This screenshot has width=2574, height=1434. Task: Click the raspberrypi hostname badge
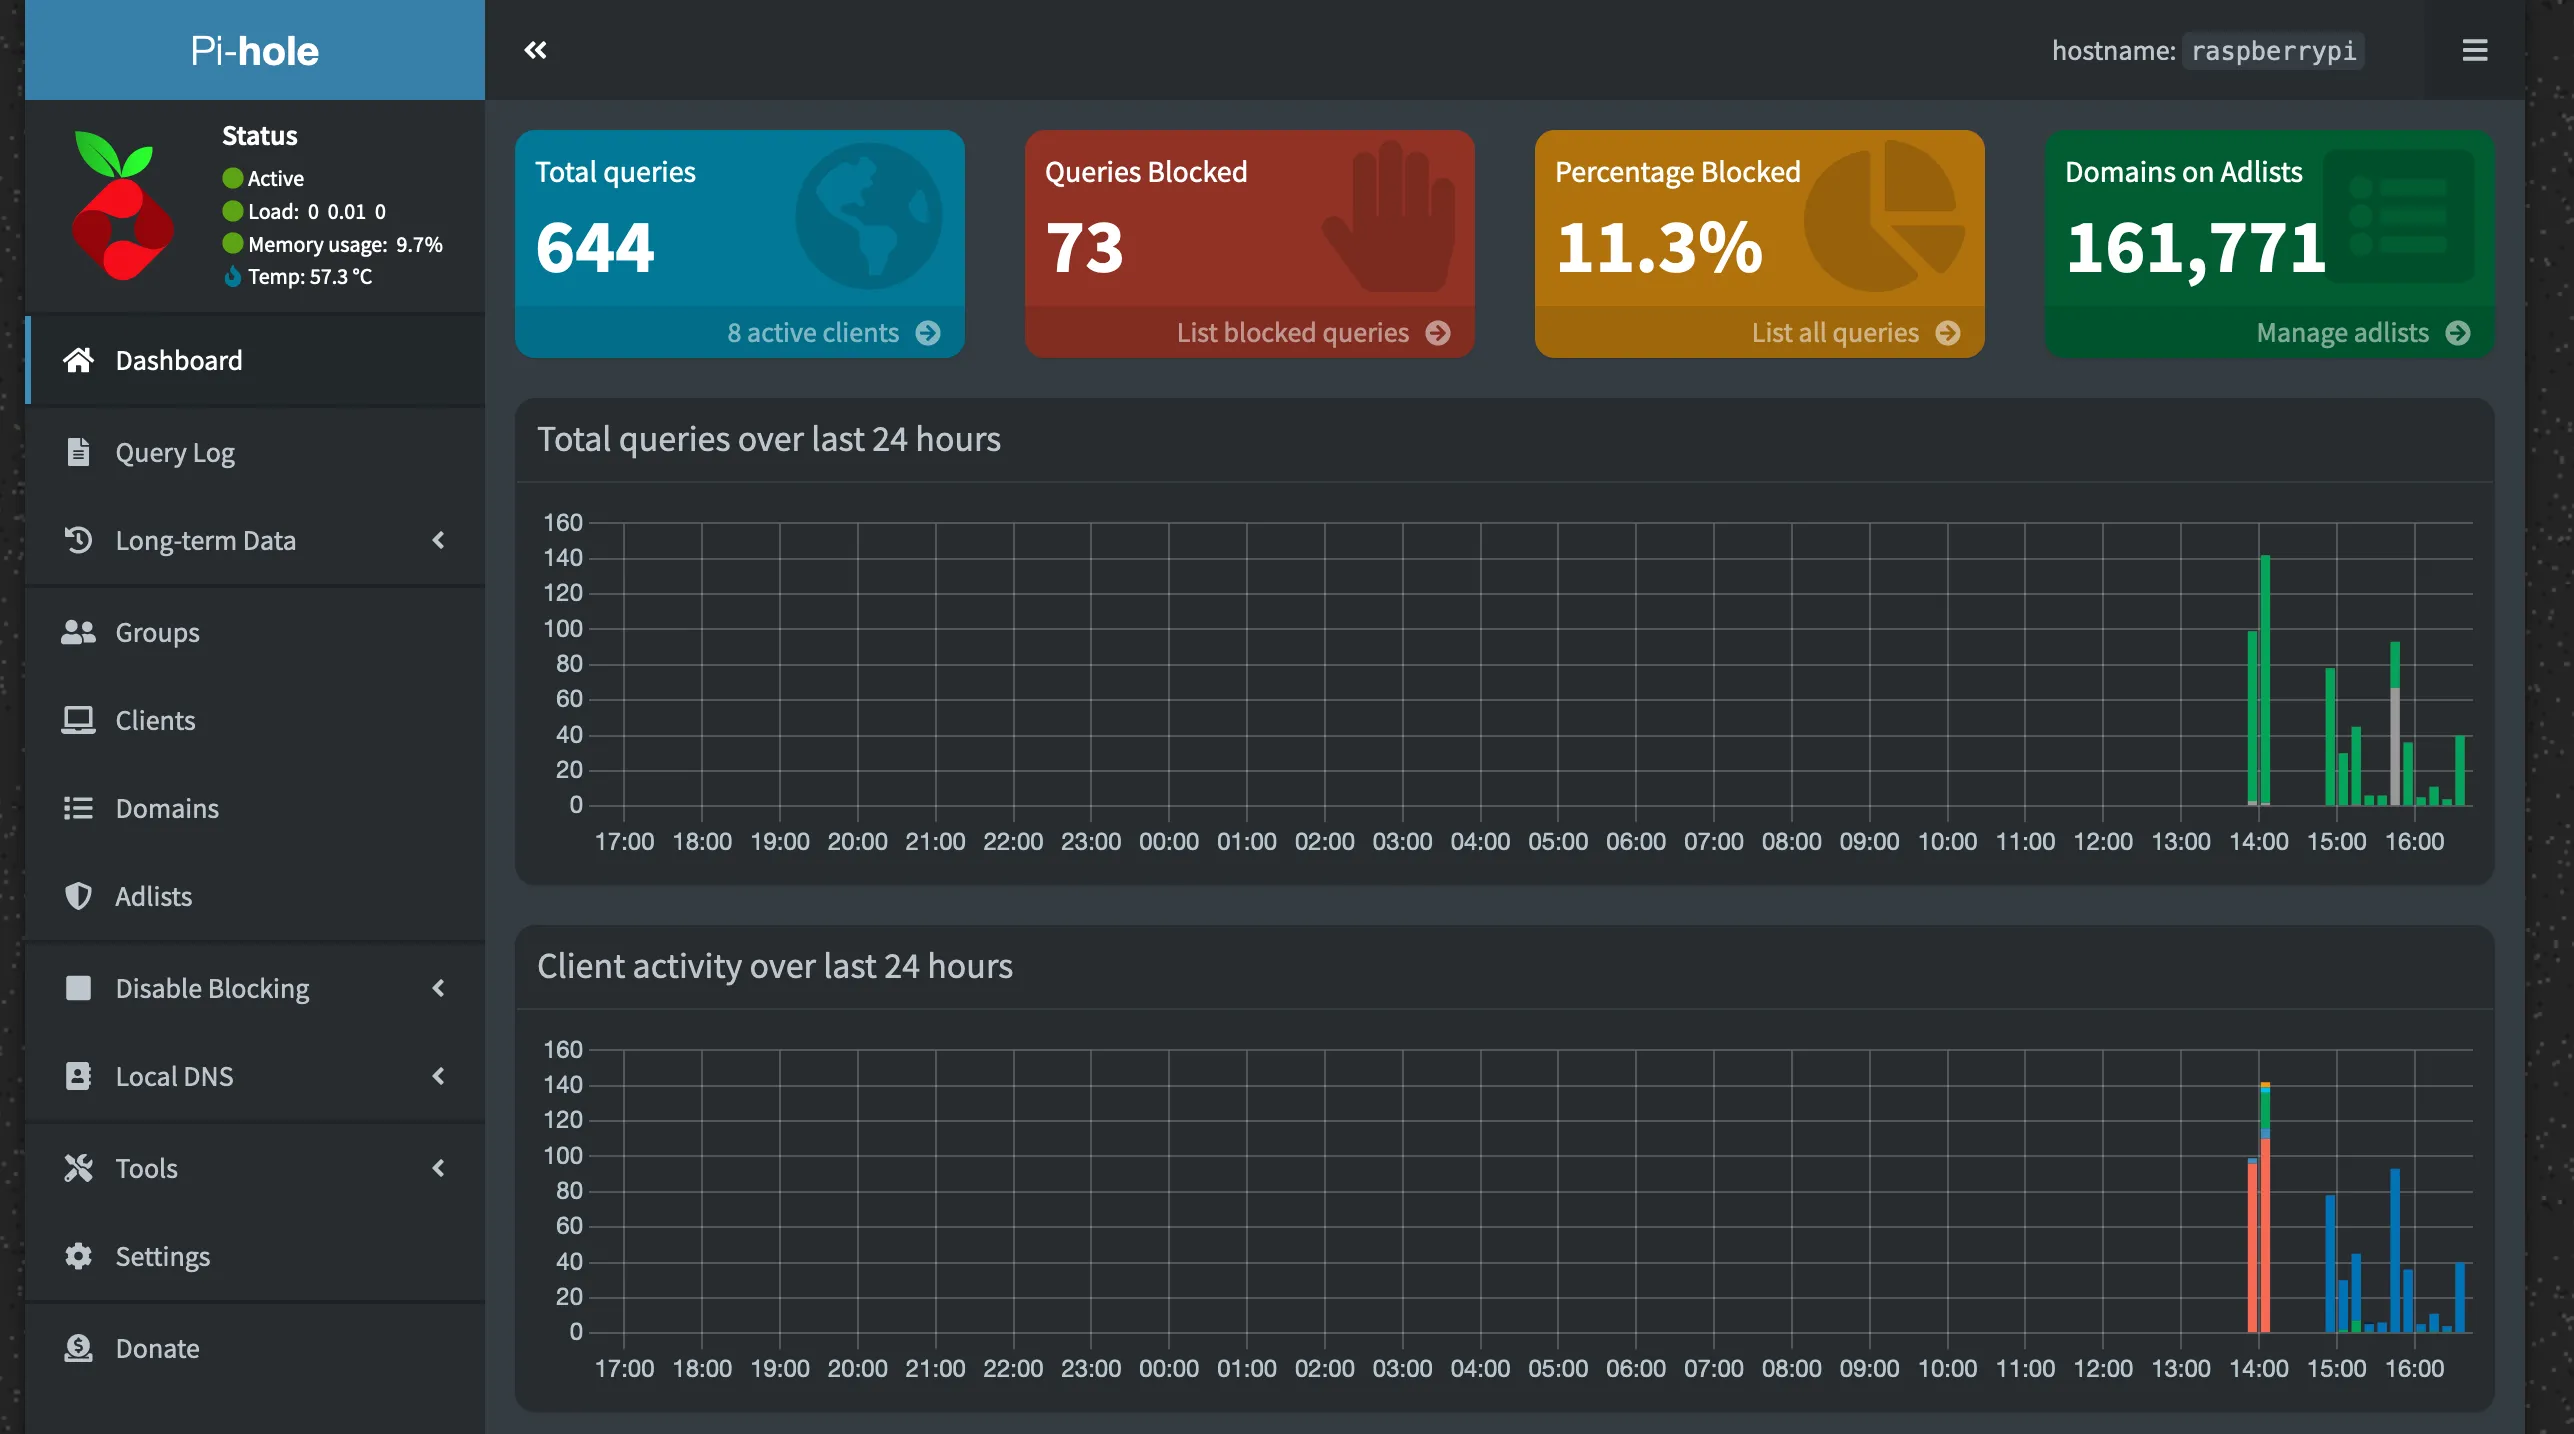[2273, 51]
